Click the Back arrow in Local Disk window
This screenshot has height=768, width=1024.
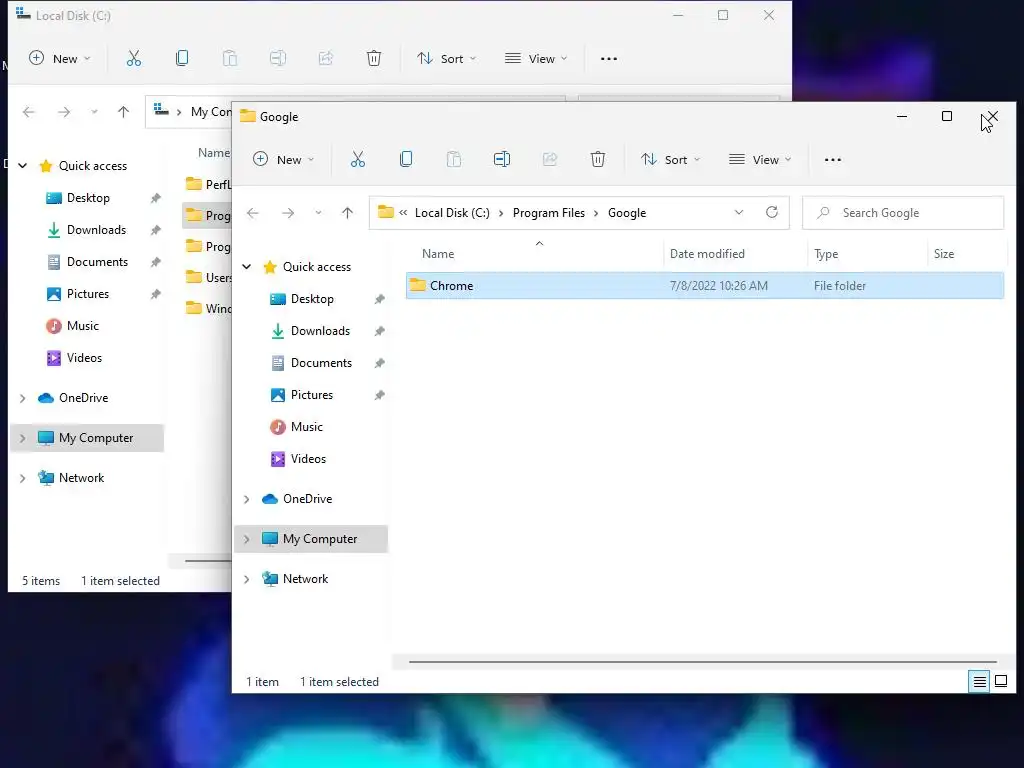(29, 112)
